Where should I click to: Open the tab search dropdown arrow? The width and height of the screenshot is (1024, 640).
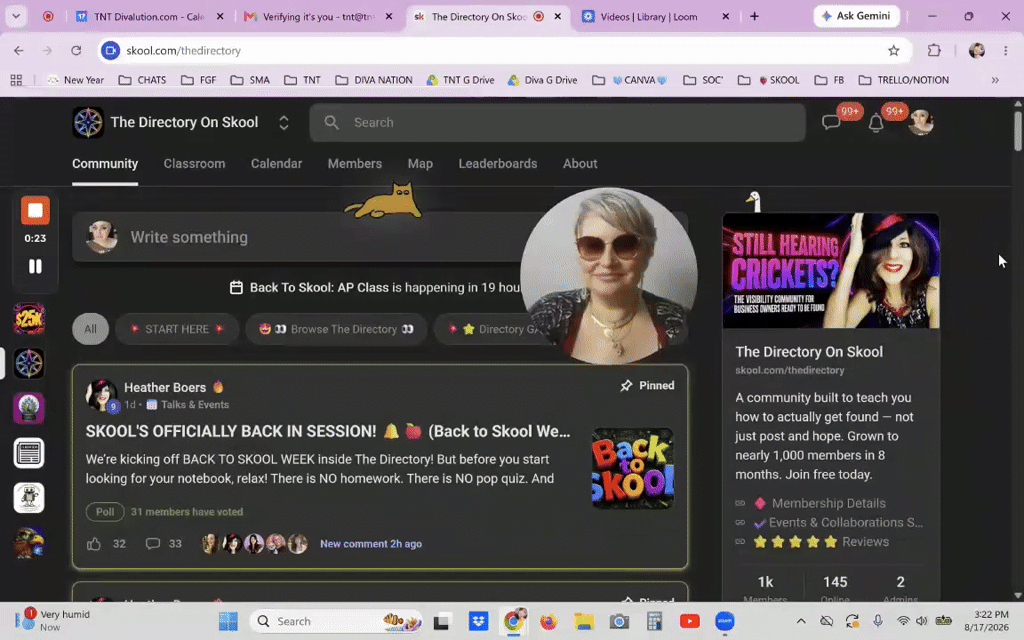[16, 16]
